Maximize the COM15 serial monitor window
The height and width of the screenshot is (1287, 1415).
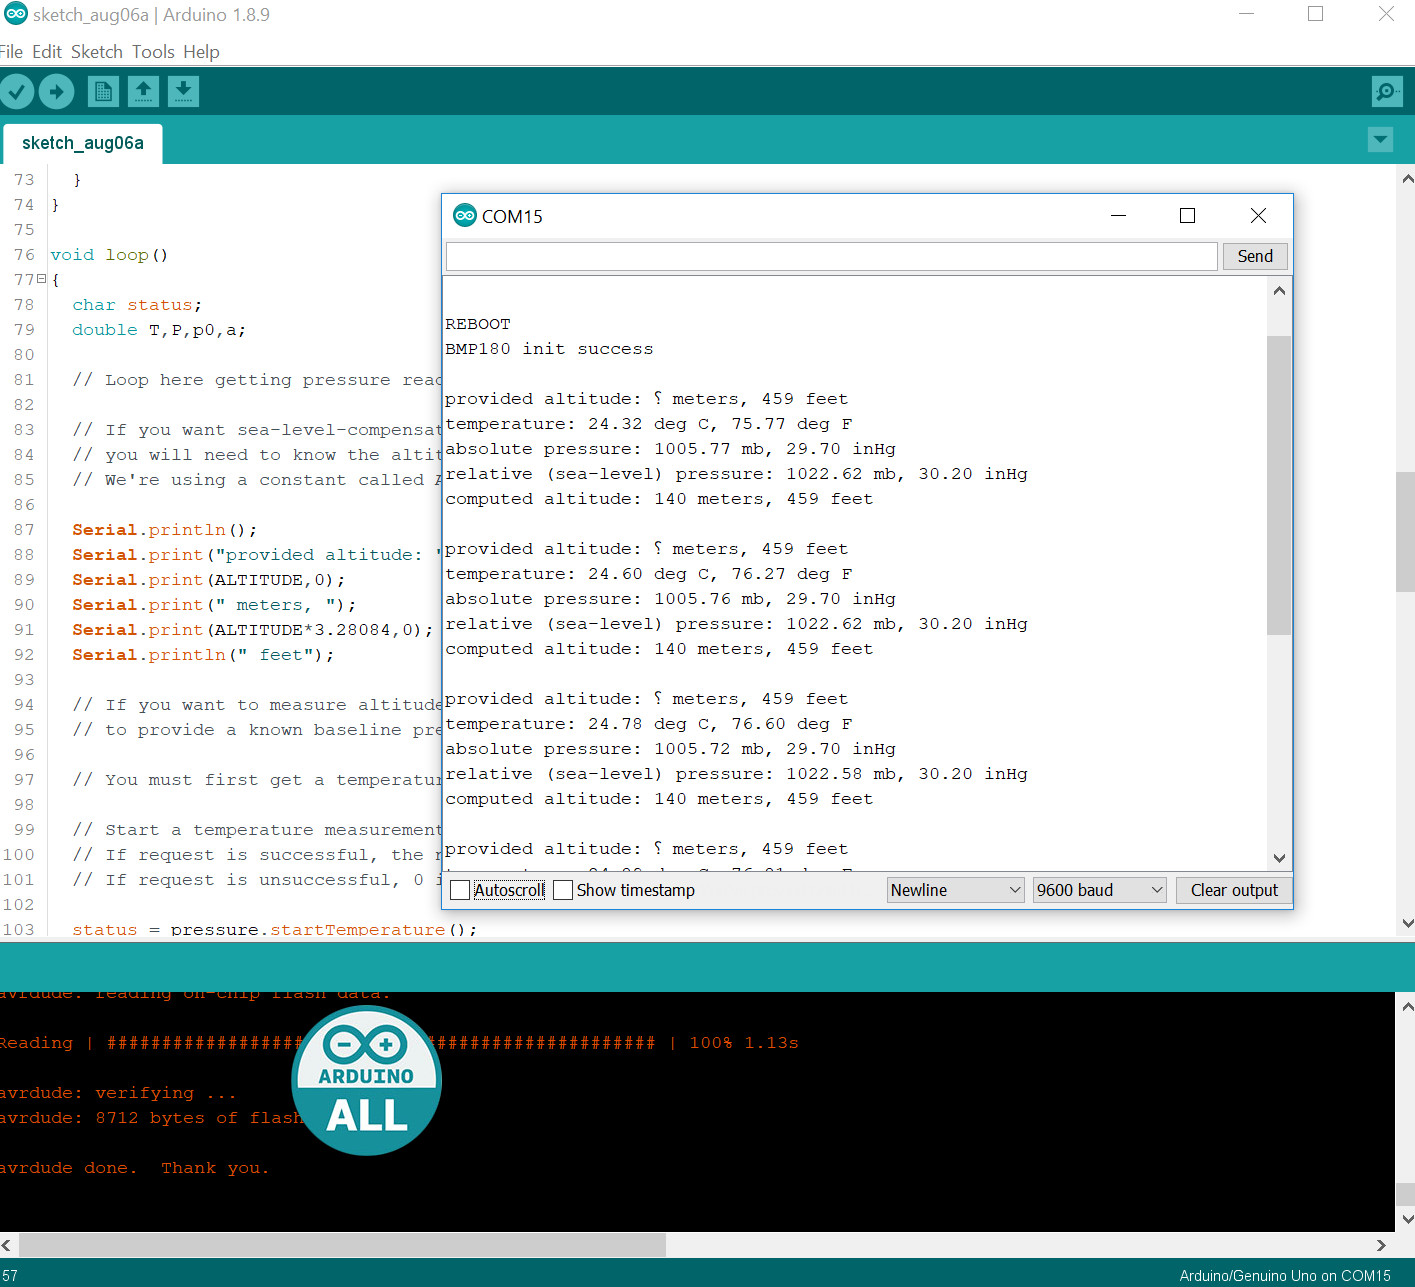1188,215
